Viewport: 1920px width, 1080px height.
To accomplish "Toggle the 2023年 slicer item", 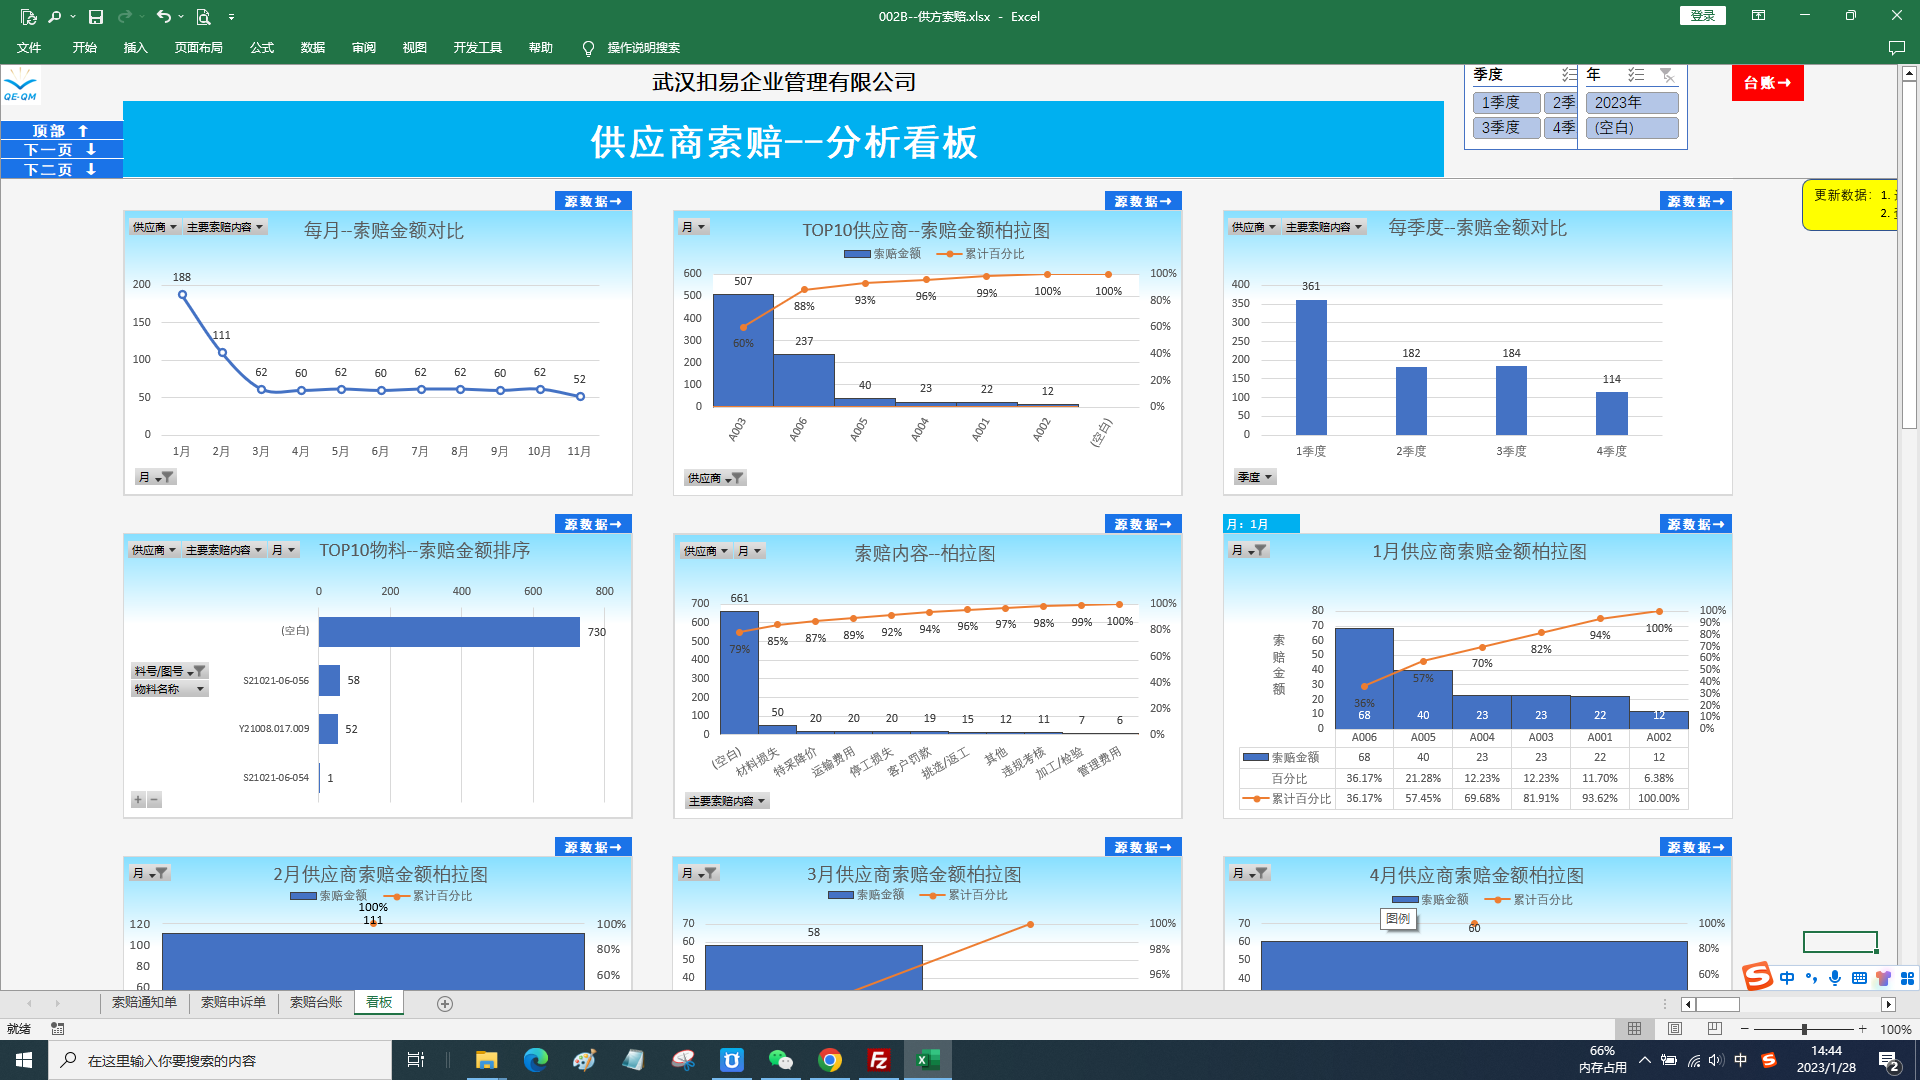I will (x=1632, y=103).
